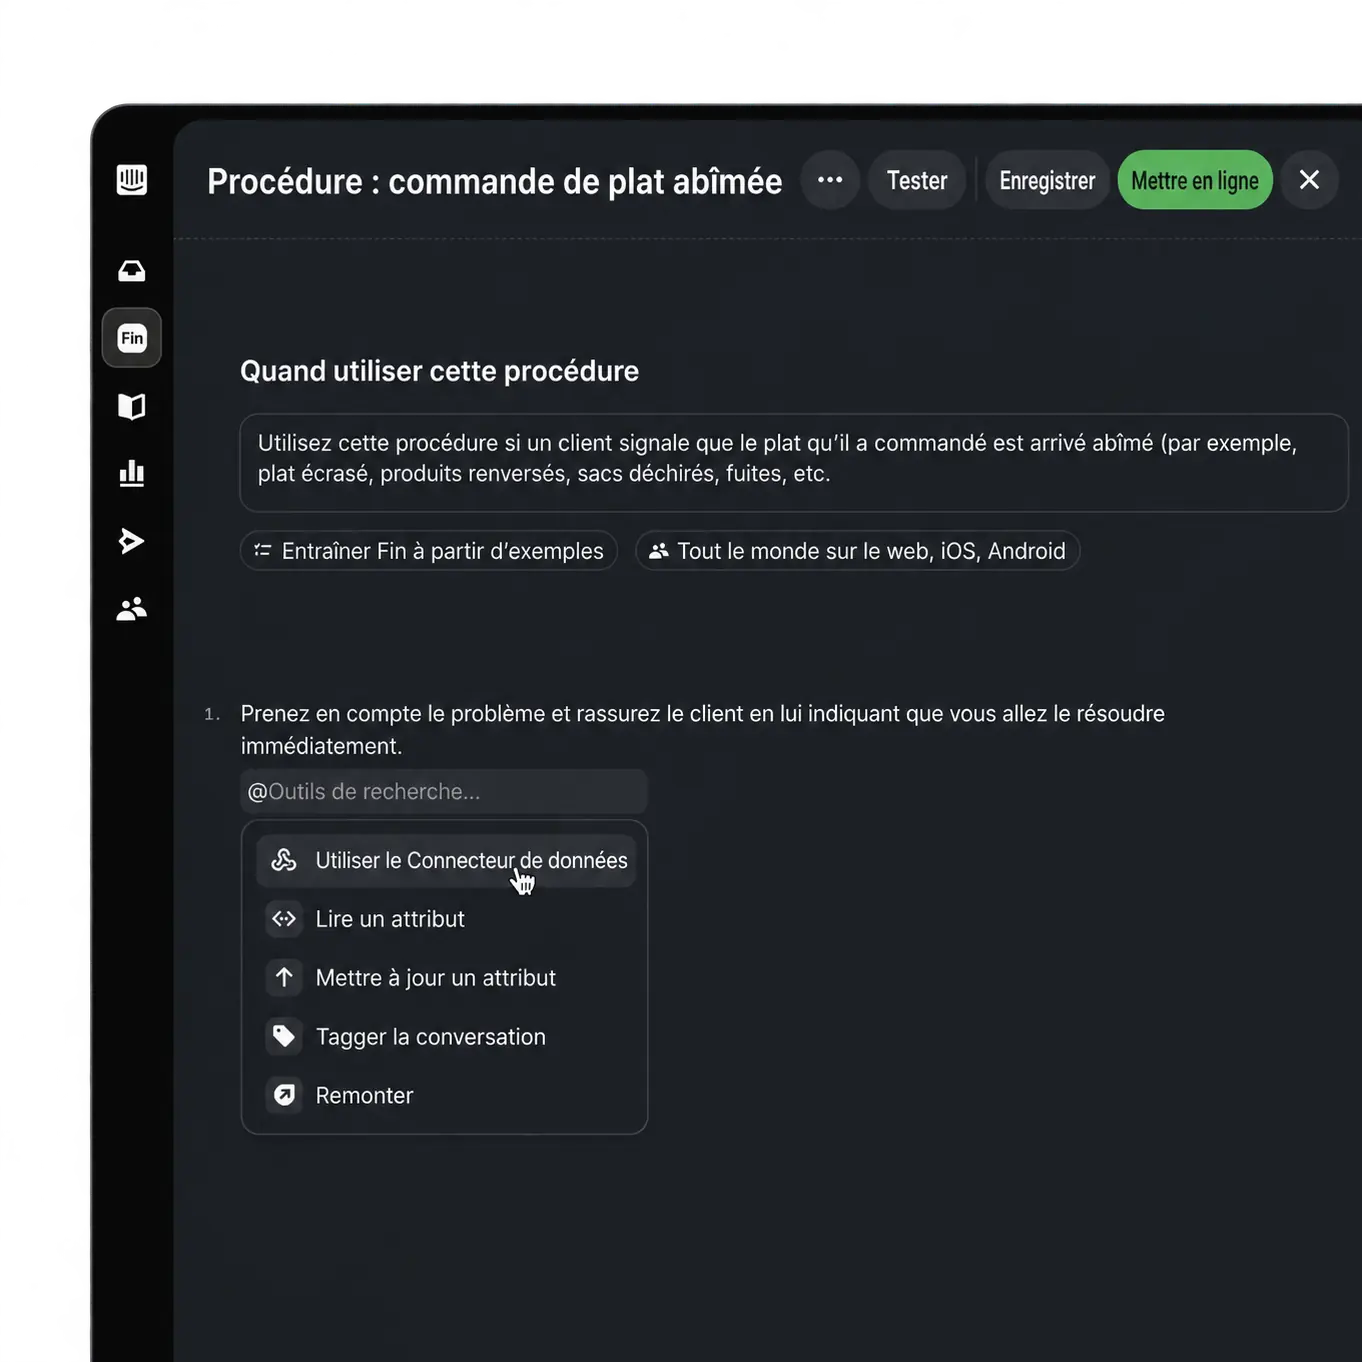The image size is (1362, 1362).
Task: Open the Contacts people icon
Action: 132,608
